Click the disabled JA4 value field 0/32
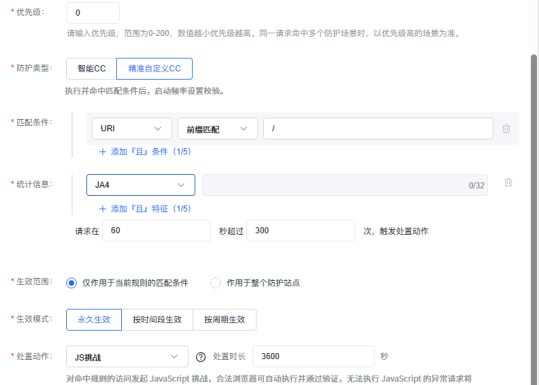Image resolution: width=539 pixels, height=385 pixels. 345,185
